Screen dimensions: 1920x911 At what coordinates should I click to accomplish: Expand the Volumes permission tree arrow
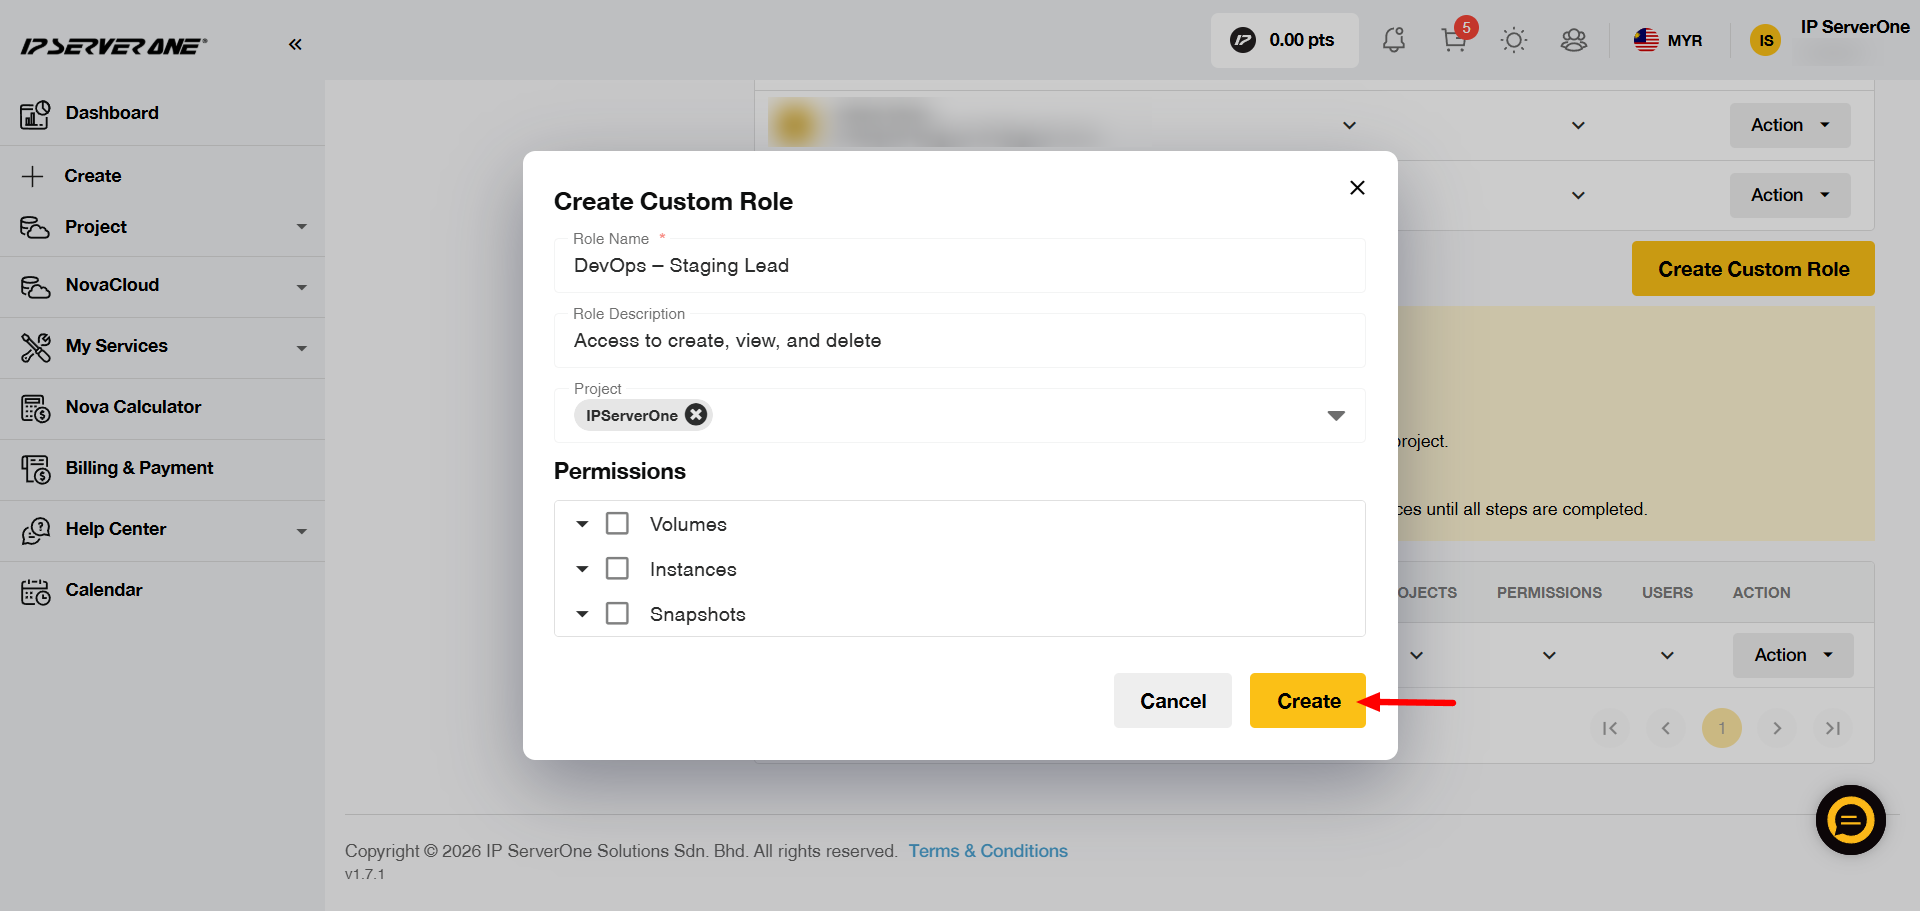click(582, 524)
